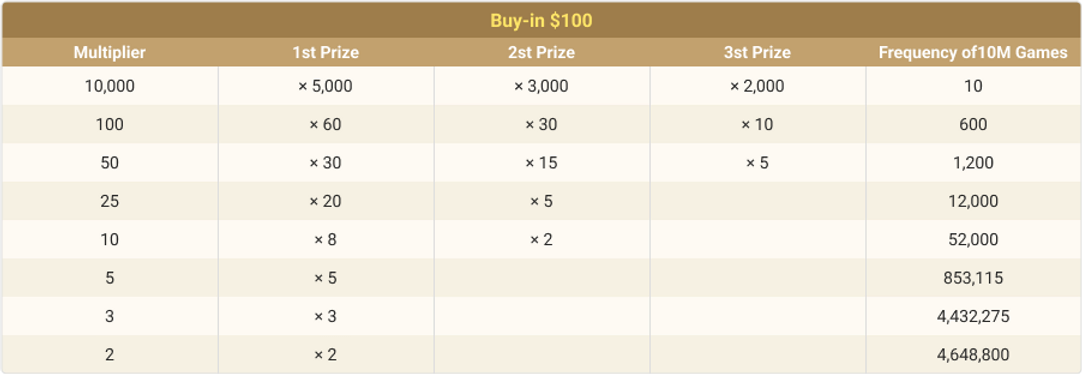Select the × 15 second prize cell
Viewport: 1082px width, 374px height.
[541, 164]
